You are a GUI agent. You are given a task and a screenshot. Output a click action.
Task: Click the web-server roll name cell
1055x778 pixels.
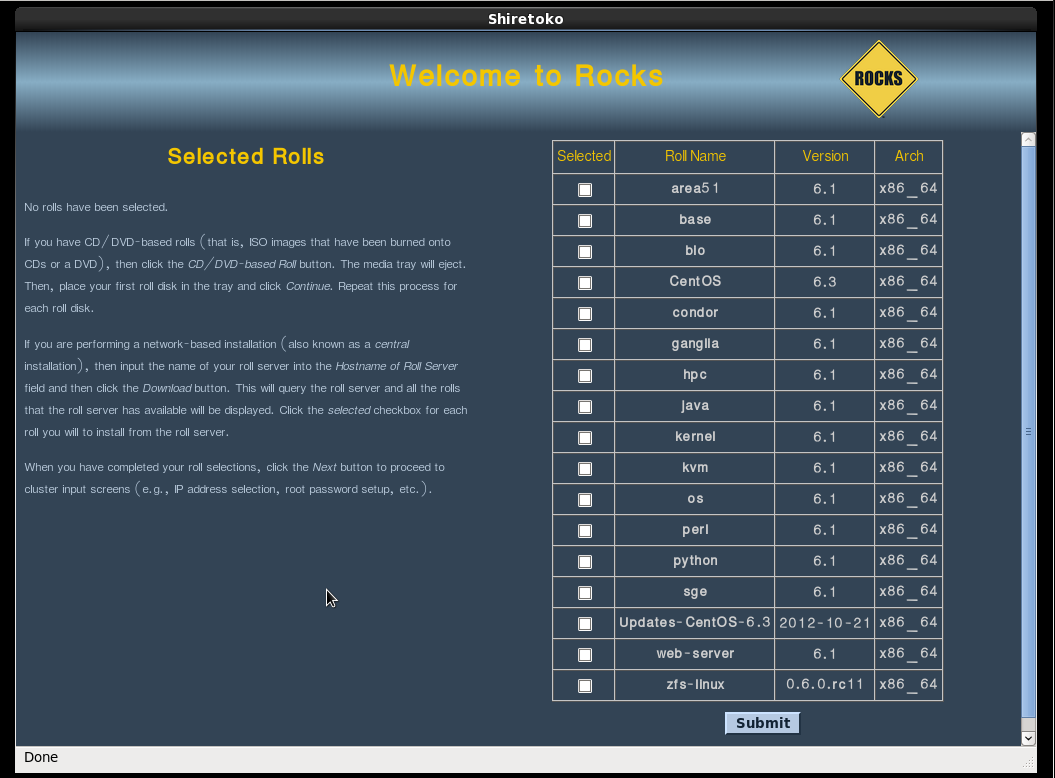click(x=695, y=653)
